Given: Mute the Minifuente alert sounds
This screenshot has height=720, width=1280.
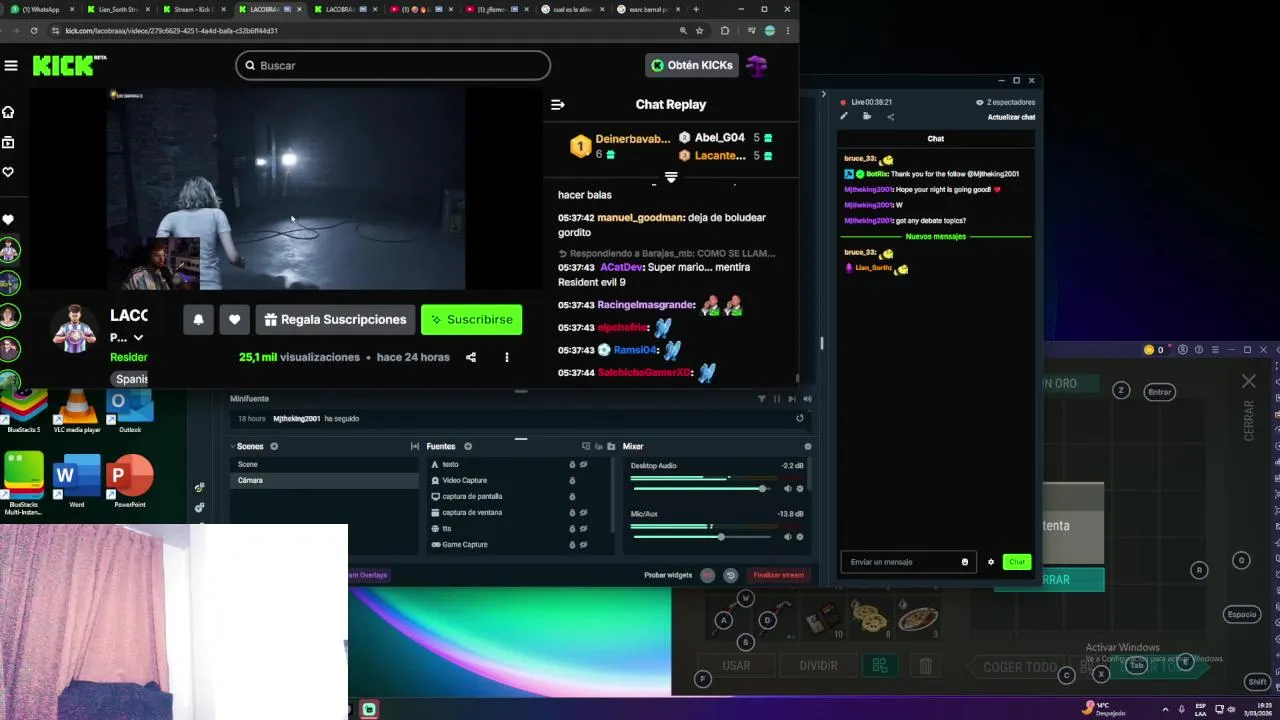Looking at the screenshot, I should click(808, 399).
